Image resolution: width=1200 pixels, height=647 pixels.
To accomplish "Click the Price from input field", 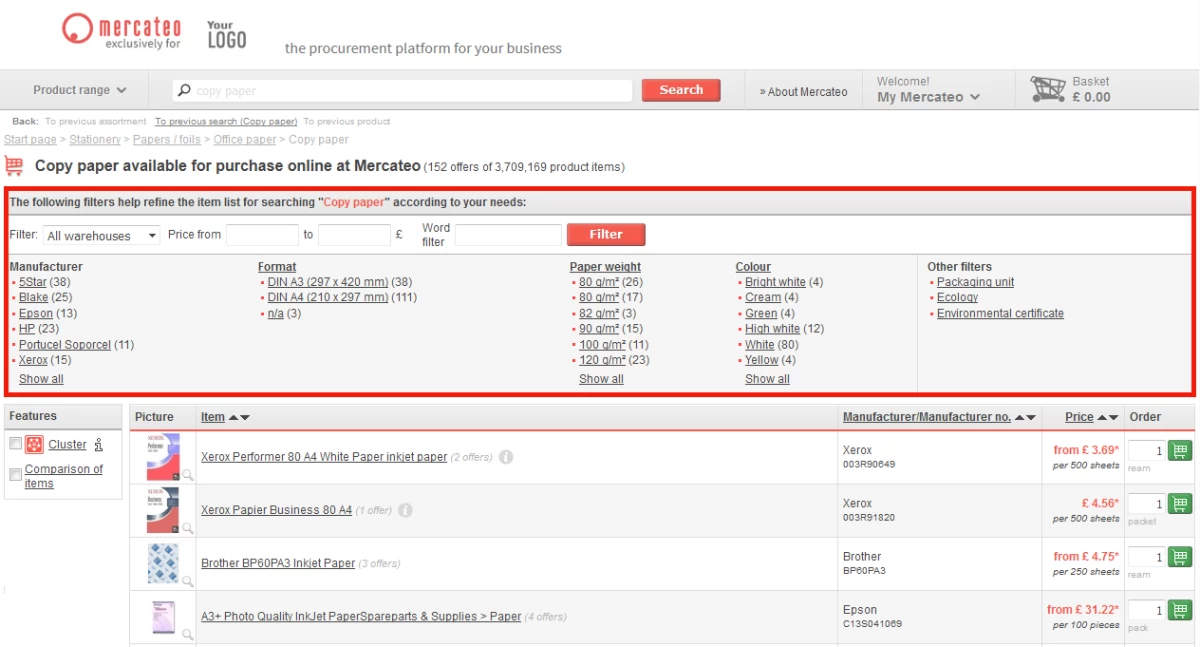I will click(x=262, y=235).
